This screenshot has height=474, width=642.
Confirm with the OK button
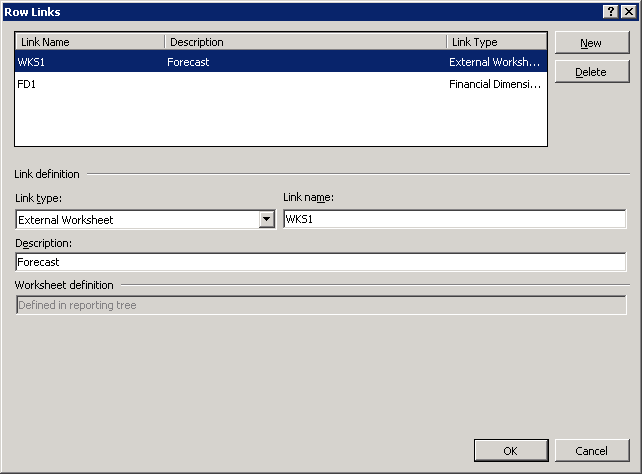510,451
